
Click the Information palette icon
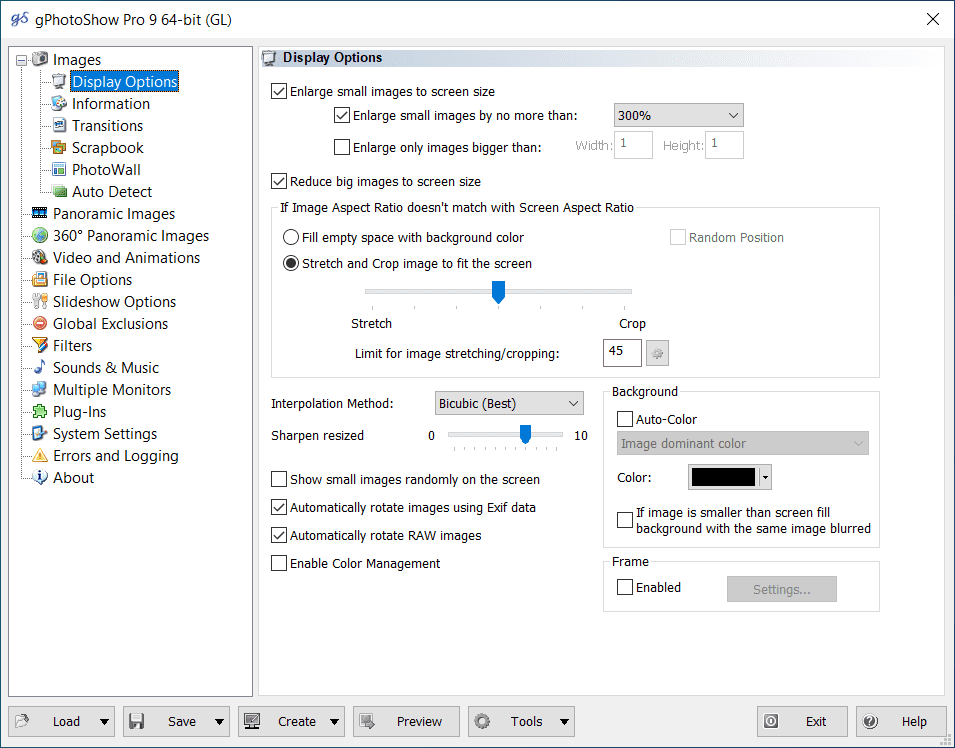(59, 103)
